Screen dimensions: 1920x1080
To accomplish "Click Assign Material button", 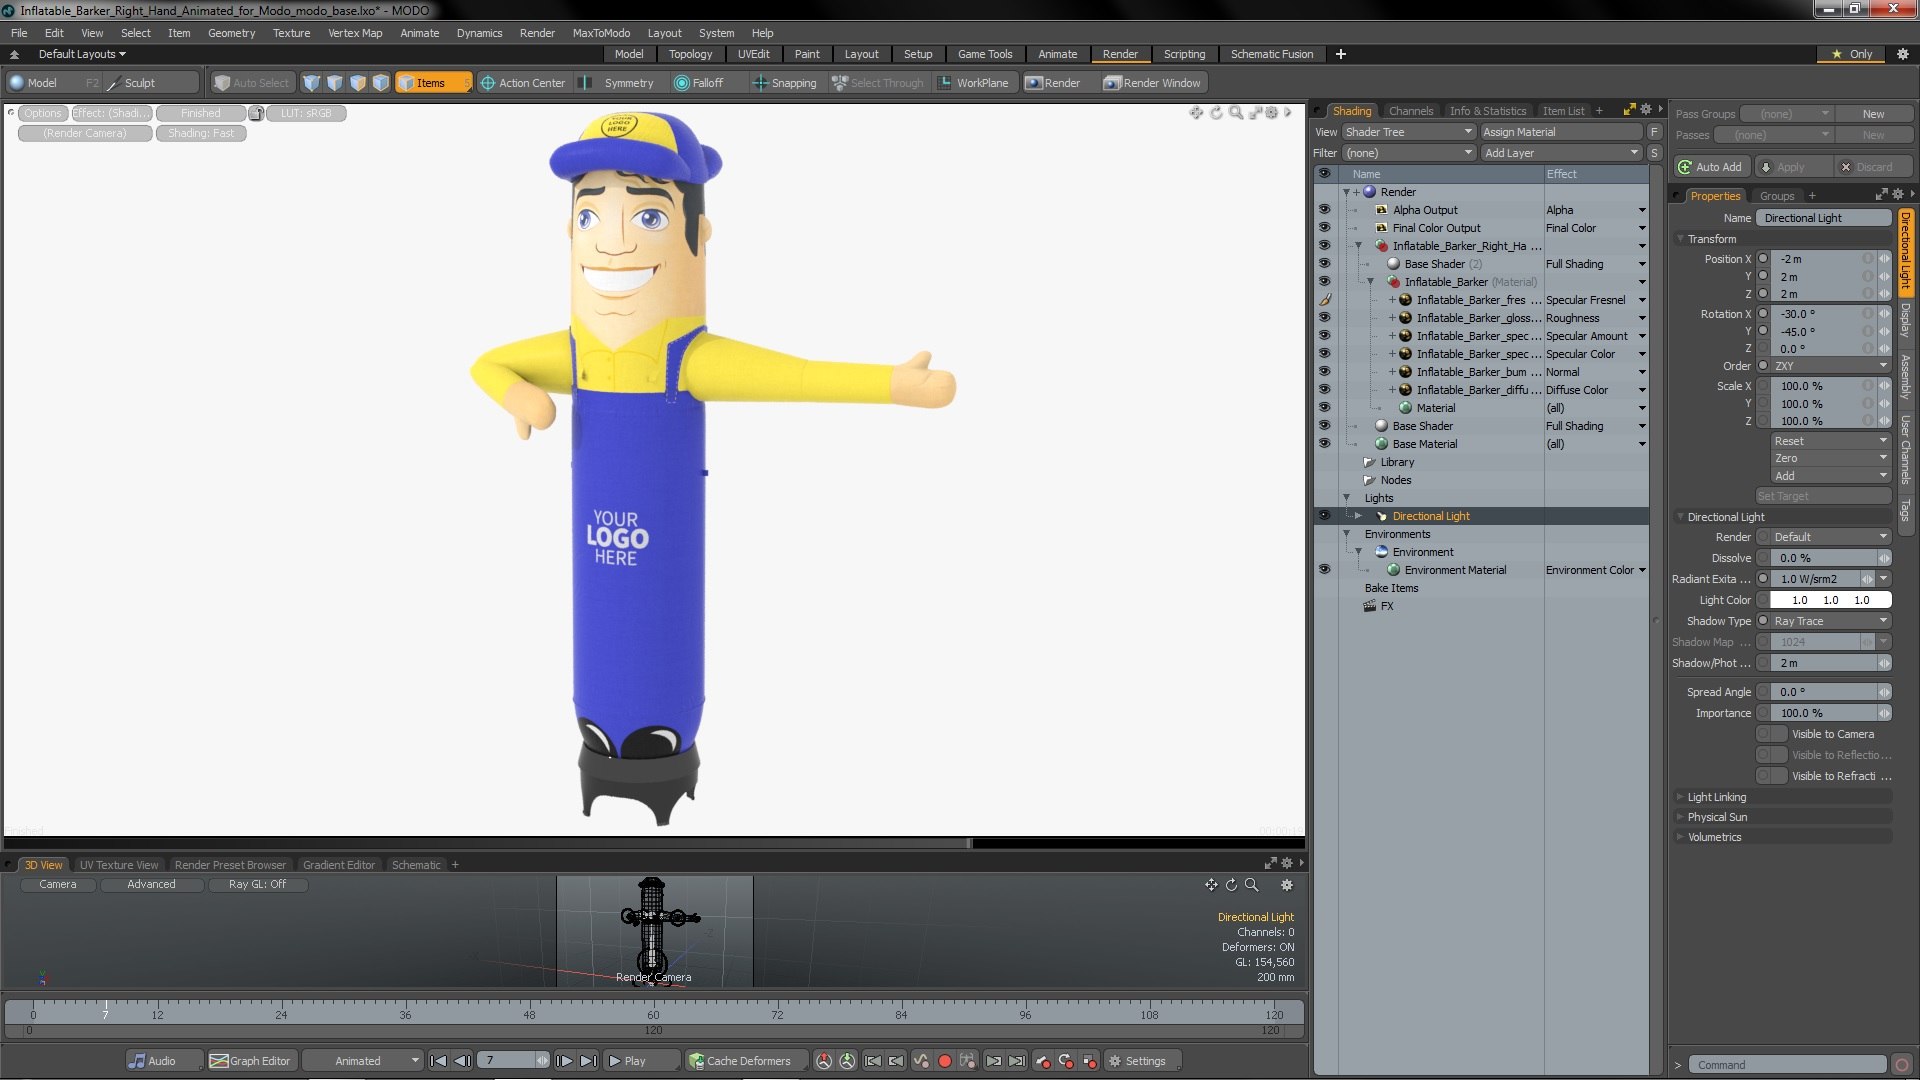I will click(1561, 132).
